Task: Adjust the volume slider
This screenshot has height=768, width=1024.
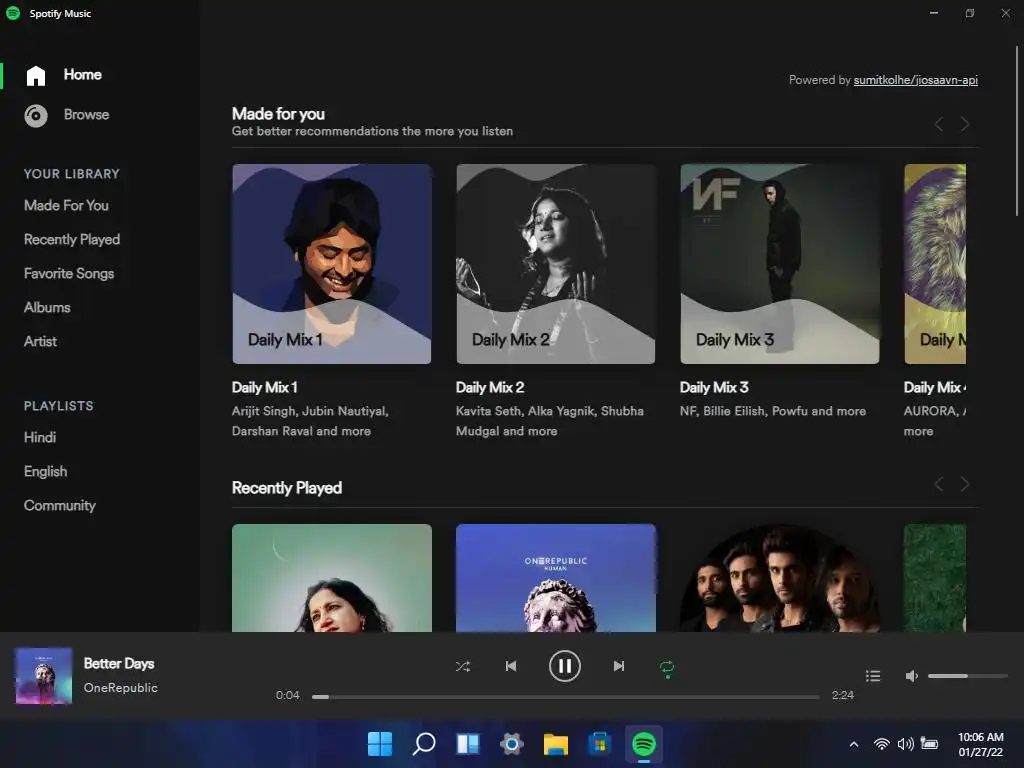Action: (967, 676)
